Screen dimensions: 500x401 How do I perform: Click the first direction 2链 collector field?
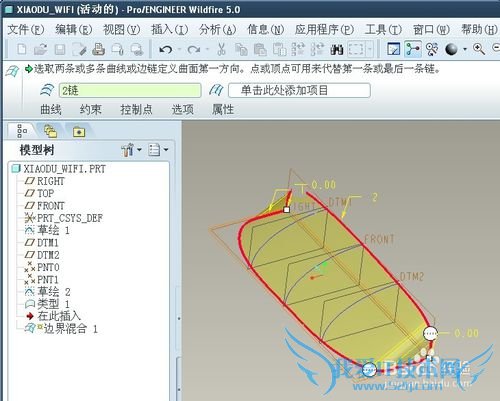coord(130,90)
